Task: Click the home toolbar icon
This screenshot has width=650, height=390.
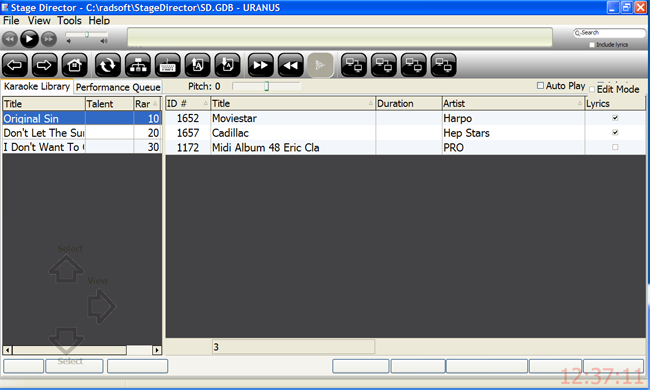Action: click(x=75, y=65)
